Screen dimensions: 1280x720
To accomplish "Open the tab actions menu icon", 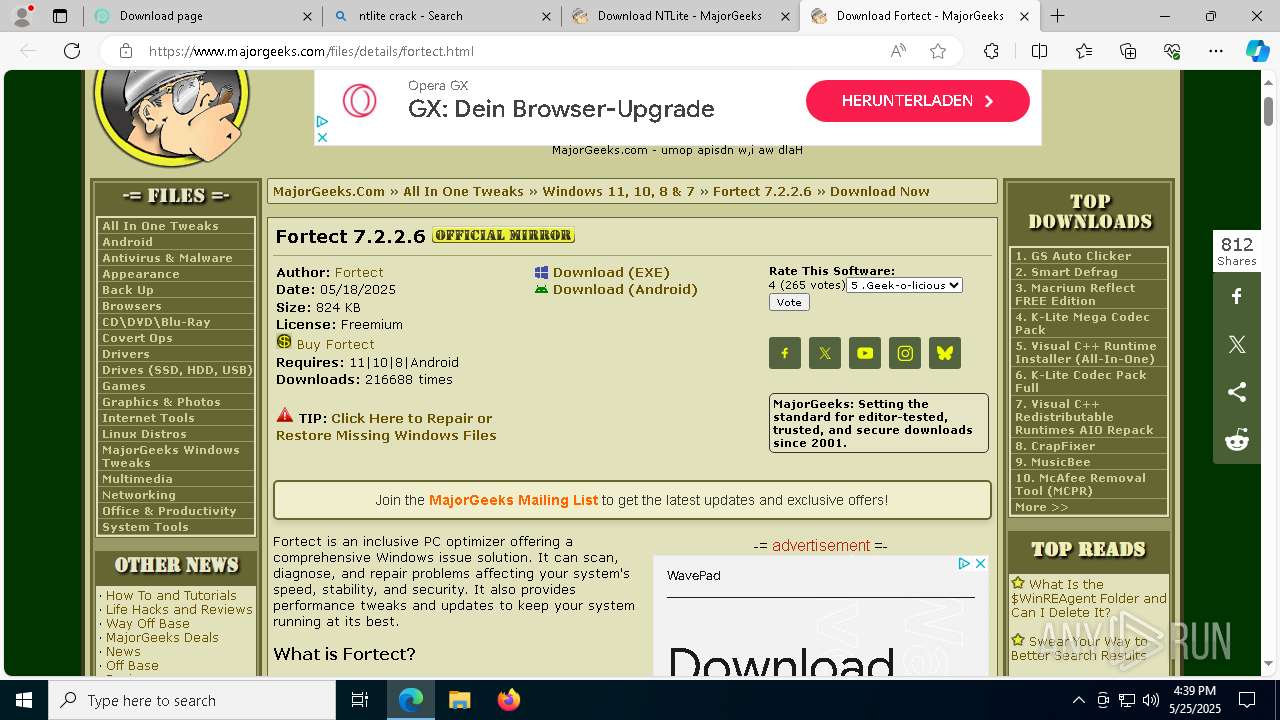I will point(60,16).
